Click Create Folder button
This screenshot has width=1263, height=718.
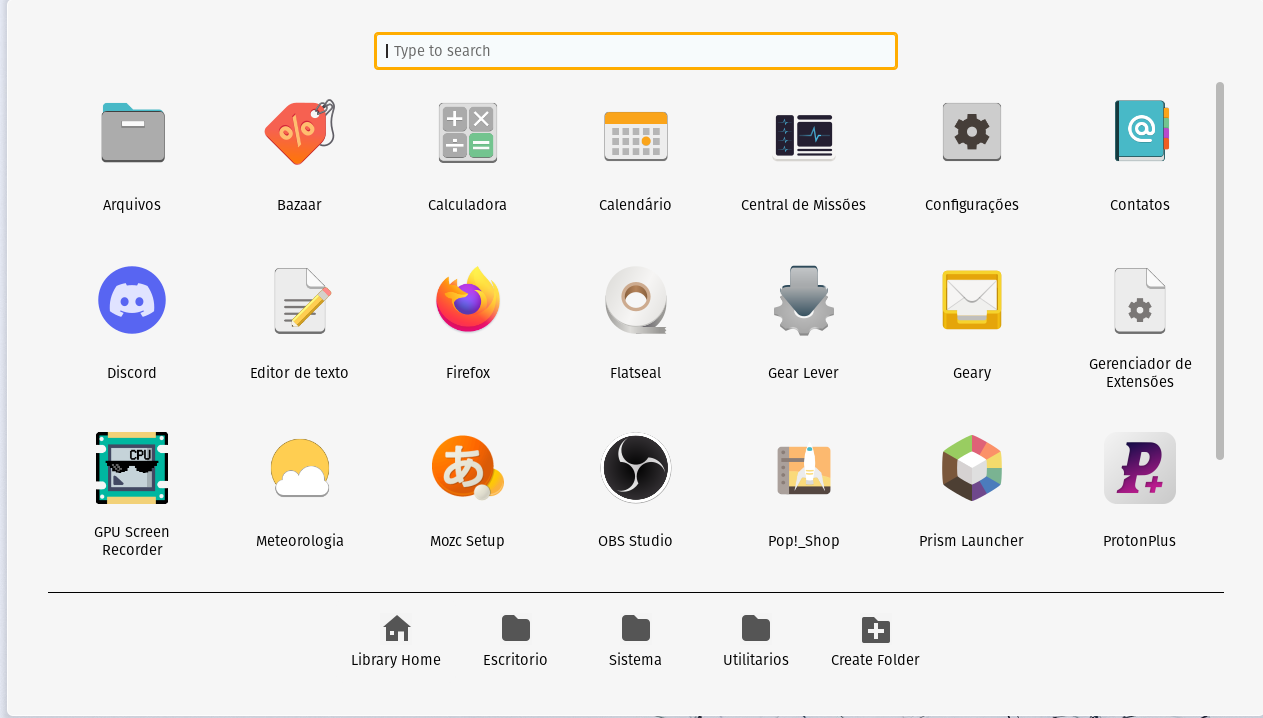875,641
